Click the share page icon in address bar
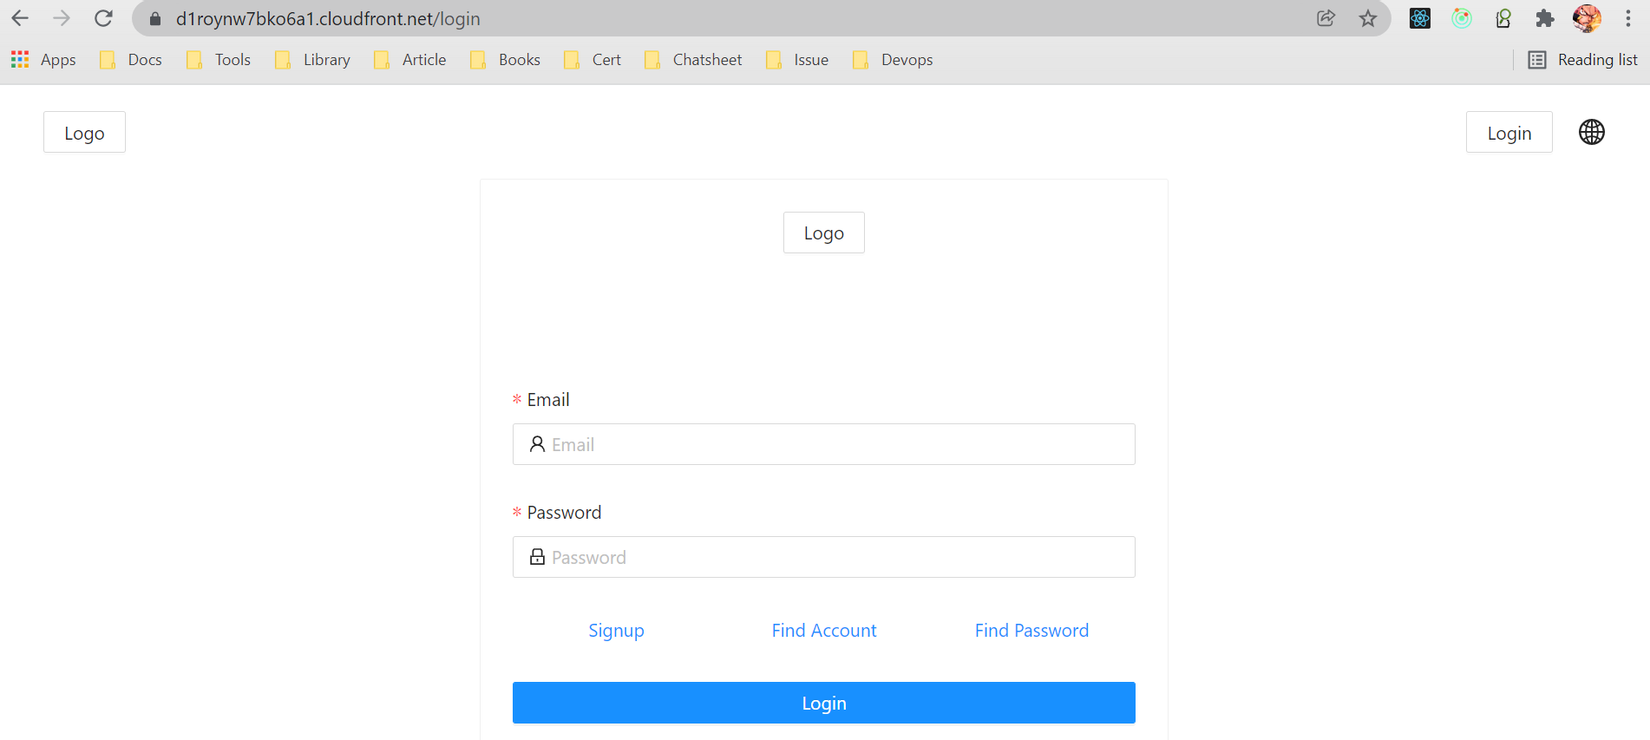This screenshot has width=1650, height=740. pos(1326,18)
